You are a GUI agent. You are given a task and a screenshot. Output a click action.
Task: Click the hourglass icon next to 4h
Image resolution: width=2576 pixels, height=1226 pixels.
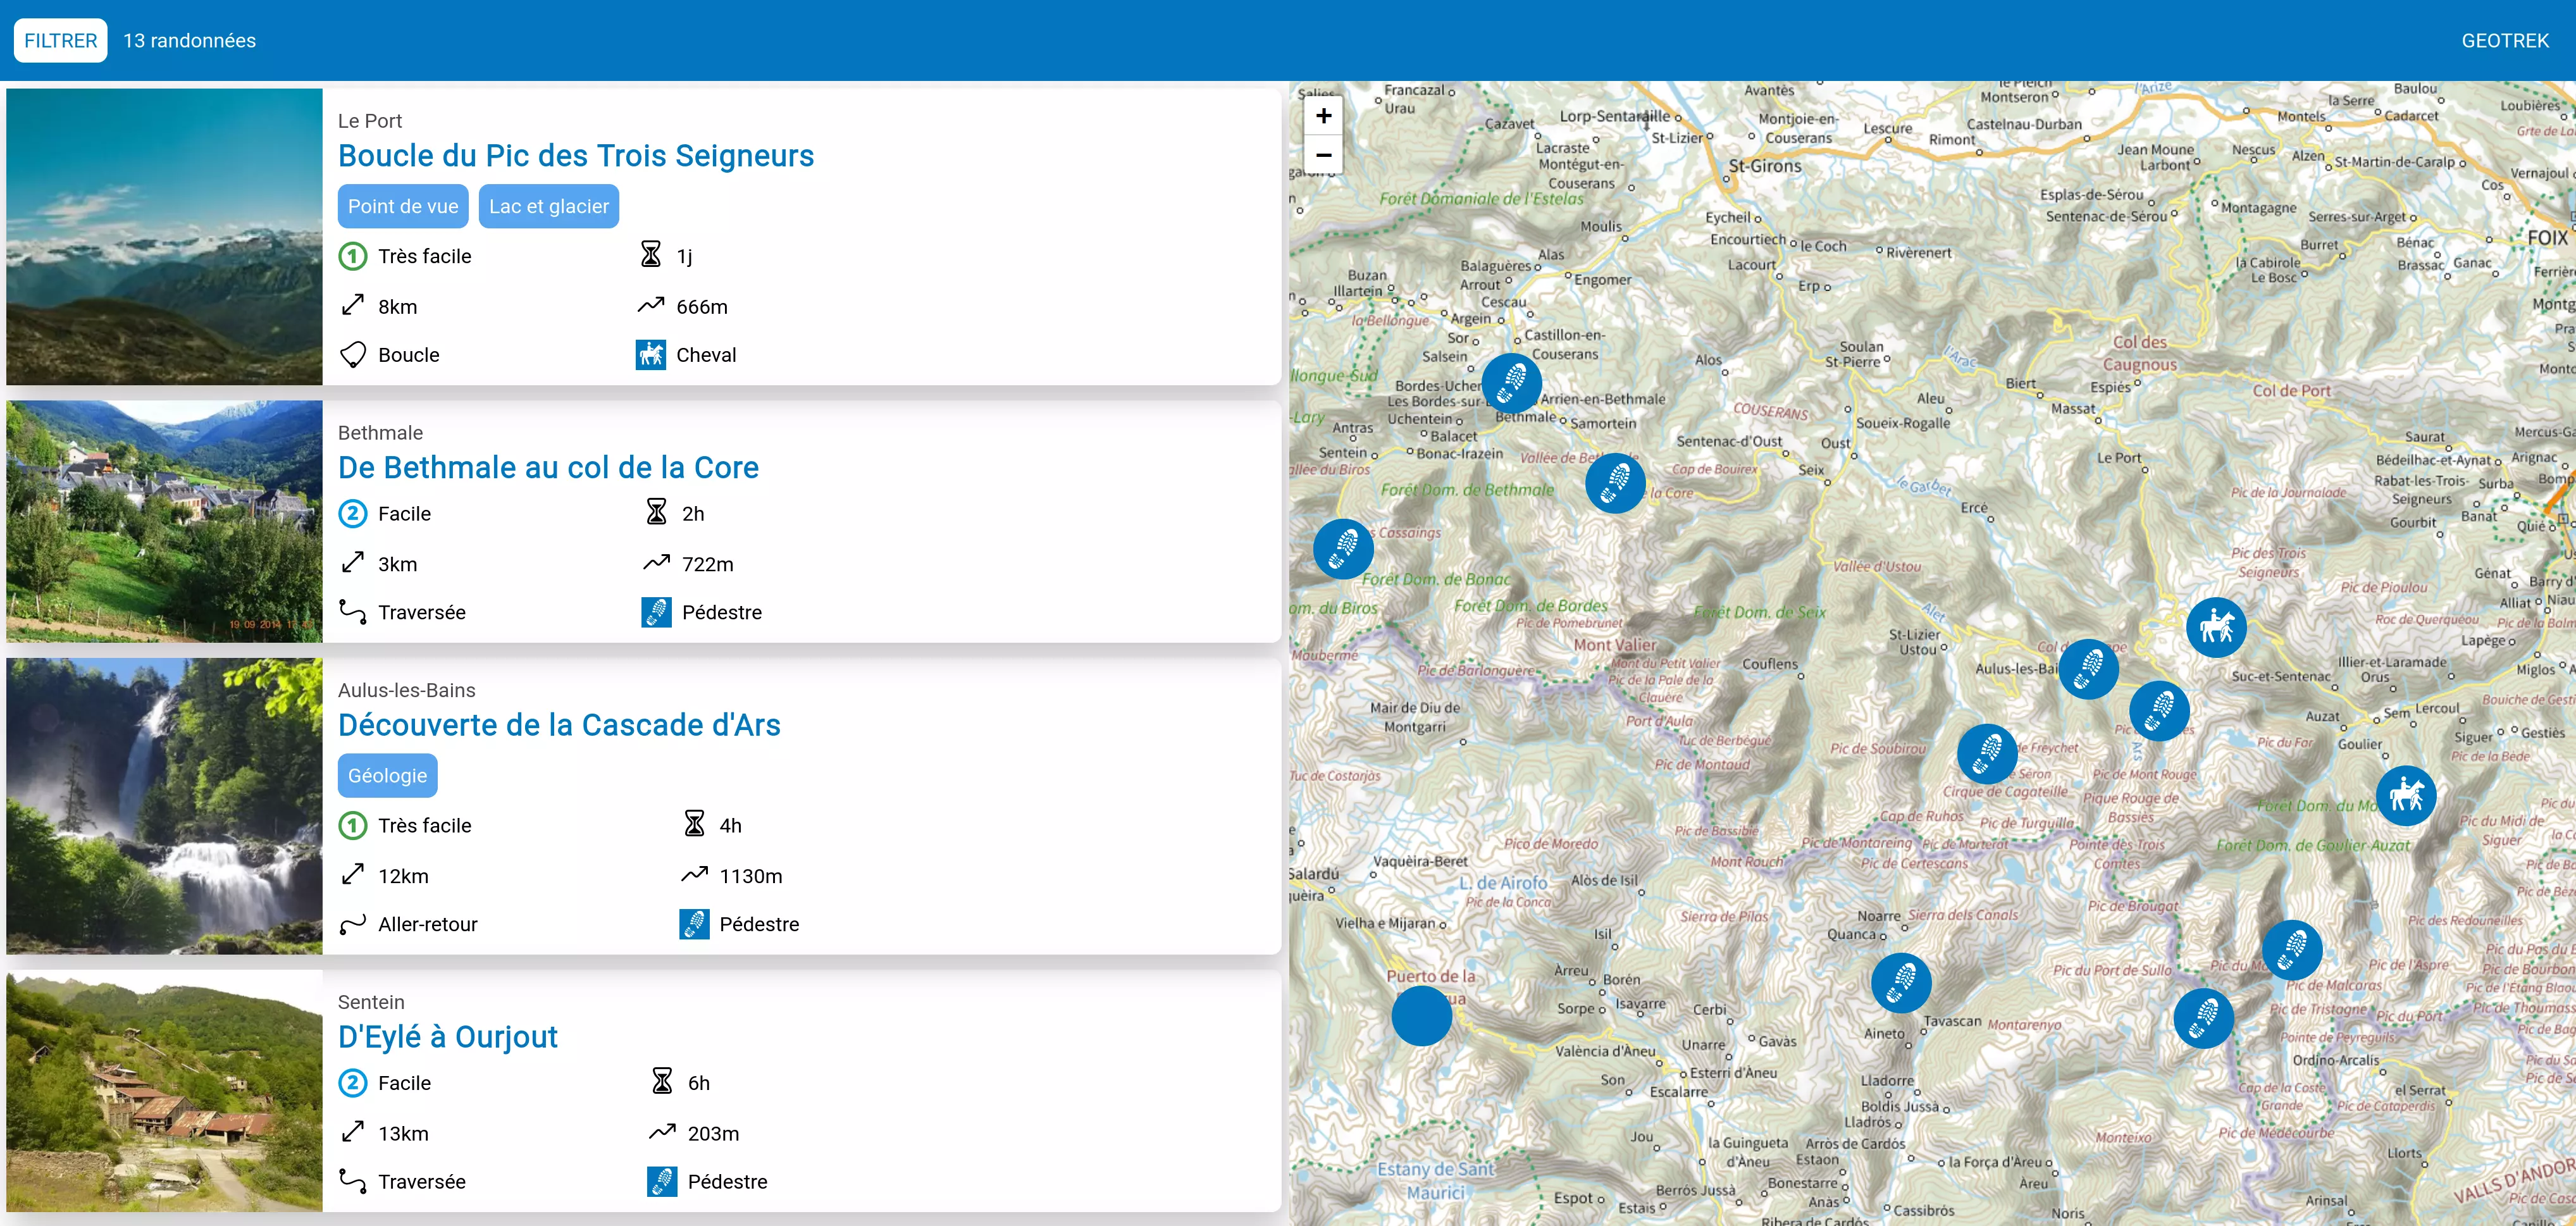click(694, 824)
